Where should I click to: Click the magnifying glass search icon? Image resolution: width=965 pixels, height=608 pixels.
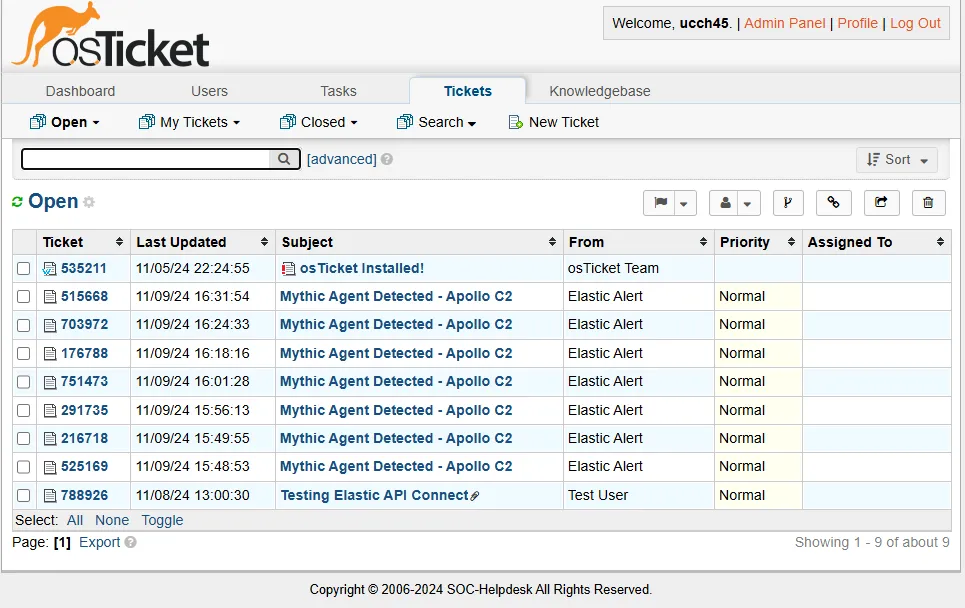click(x=284, y=158)
